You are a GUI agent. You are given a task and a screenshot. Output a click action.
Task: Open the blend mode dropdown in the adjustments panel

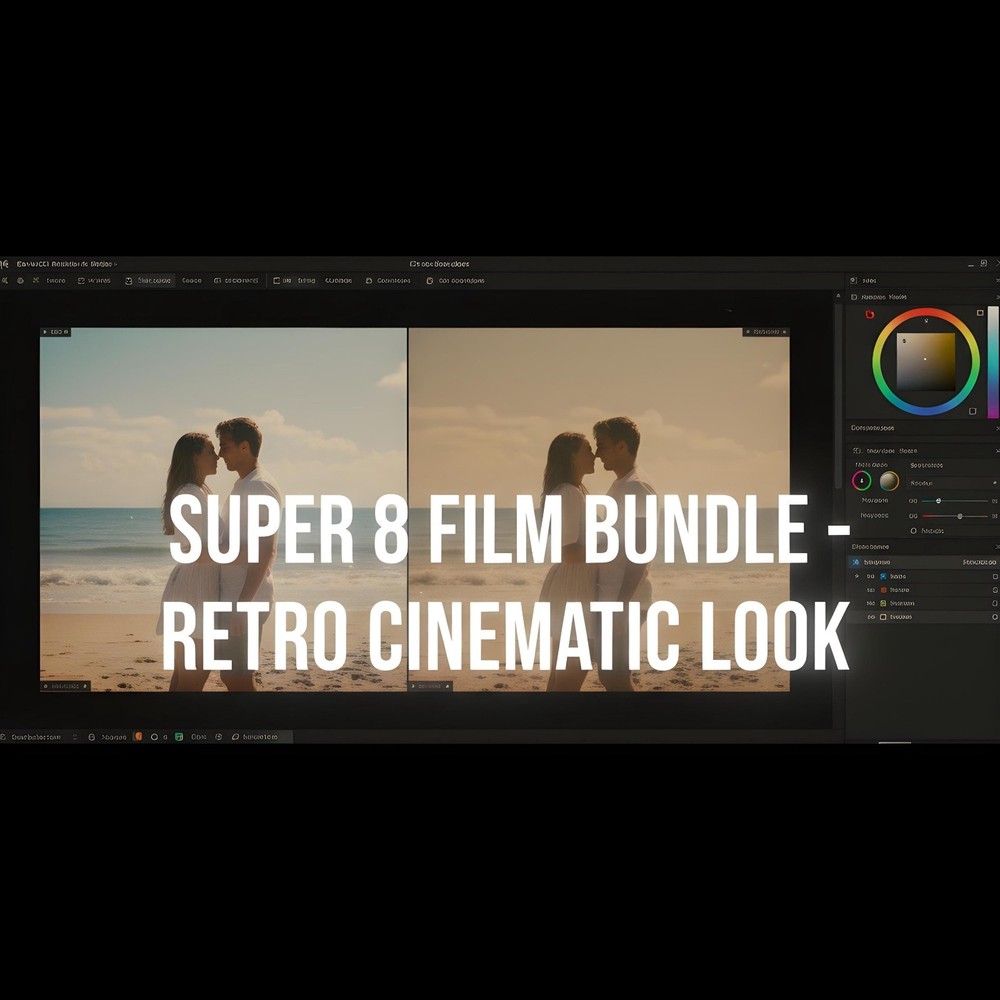coord(950,483)
